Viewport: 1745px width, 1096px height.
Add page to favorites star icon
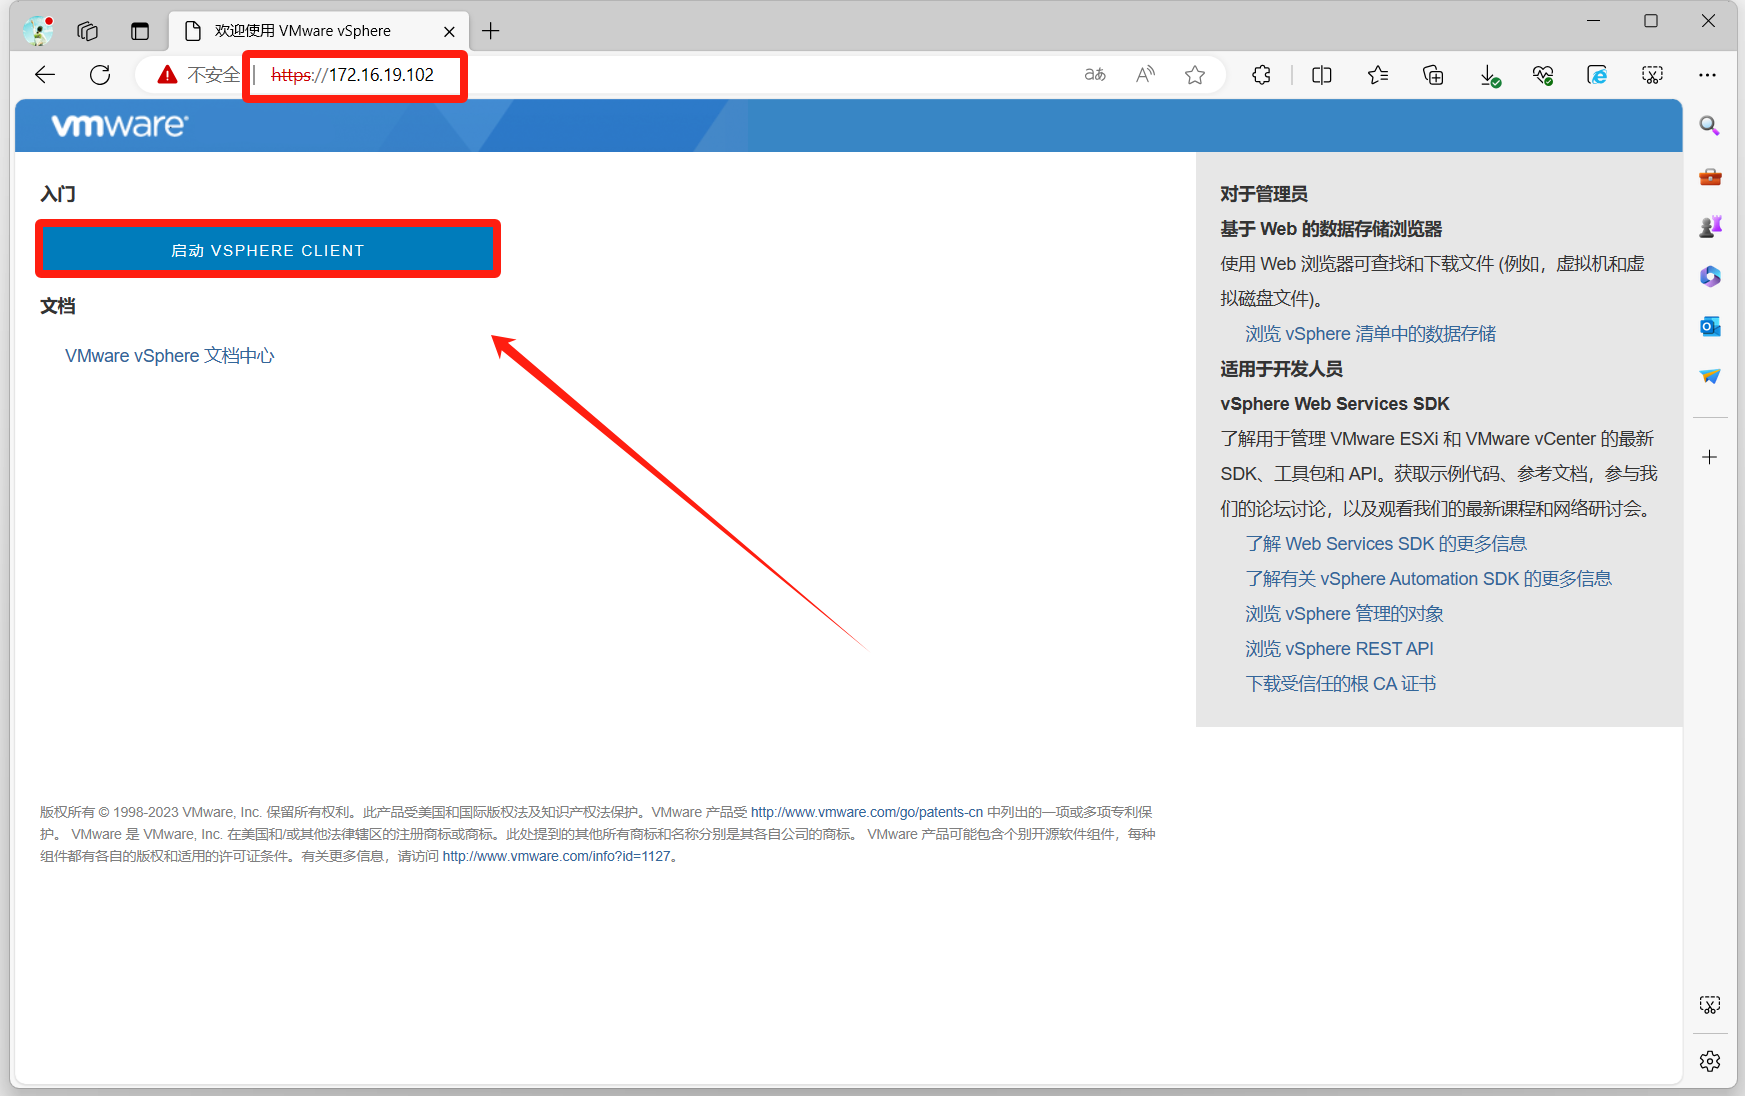coord(1194,75)
